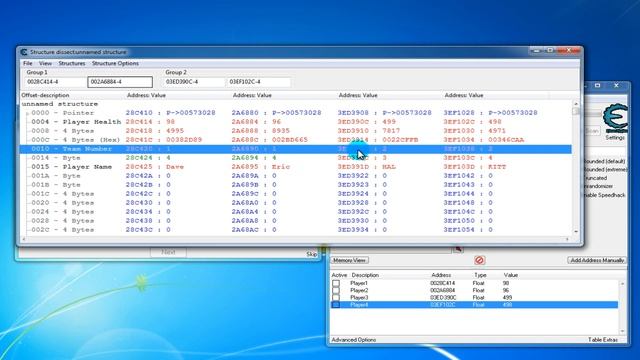Viewport: 640px width, 360px height.
Task: Click the Type column header in address list
Action: pos(480,275)
